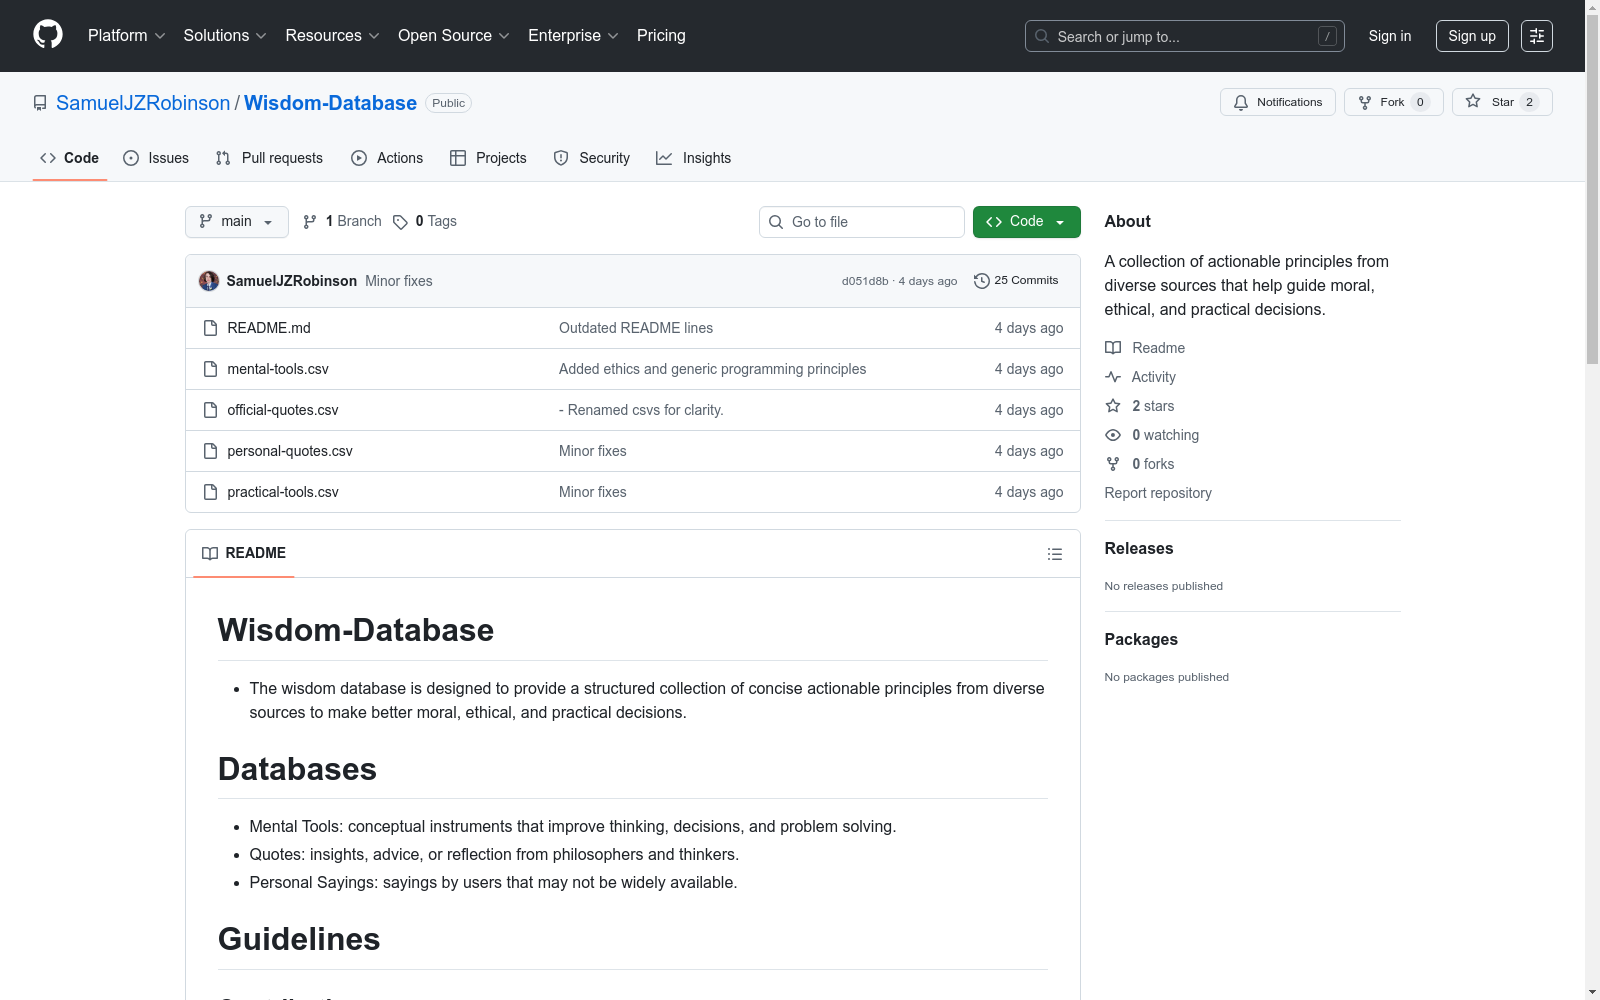Screen dimensions: 1600x1000
Task: Open the Wisdom-Database repository link
Action: [x=330, y=103]
